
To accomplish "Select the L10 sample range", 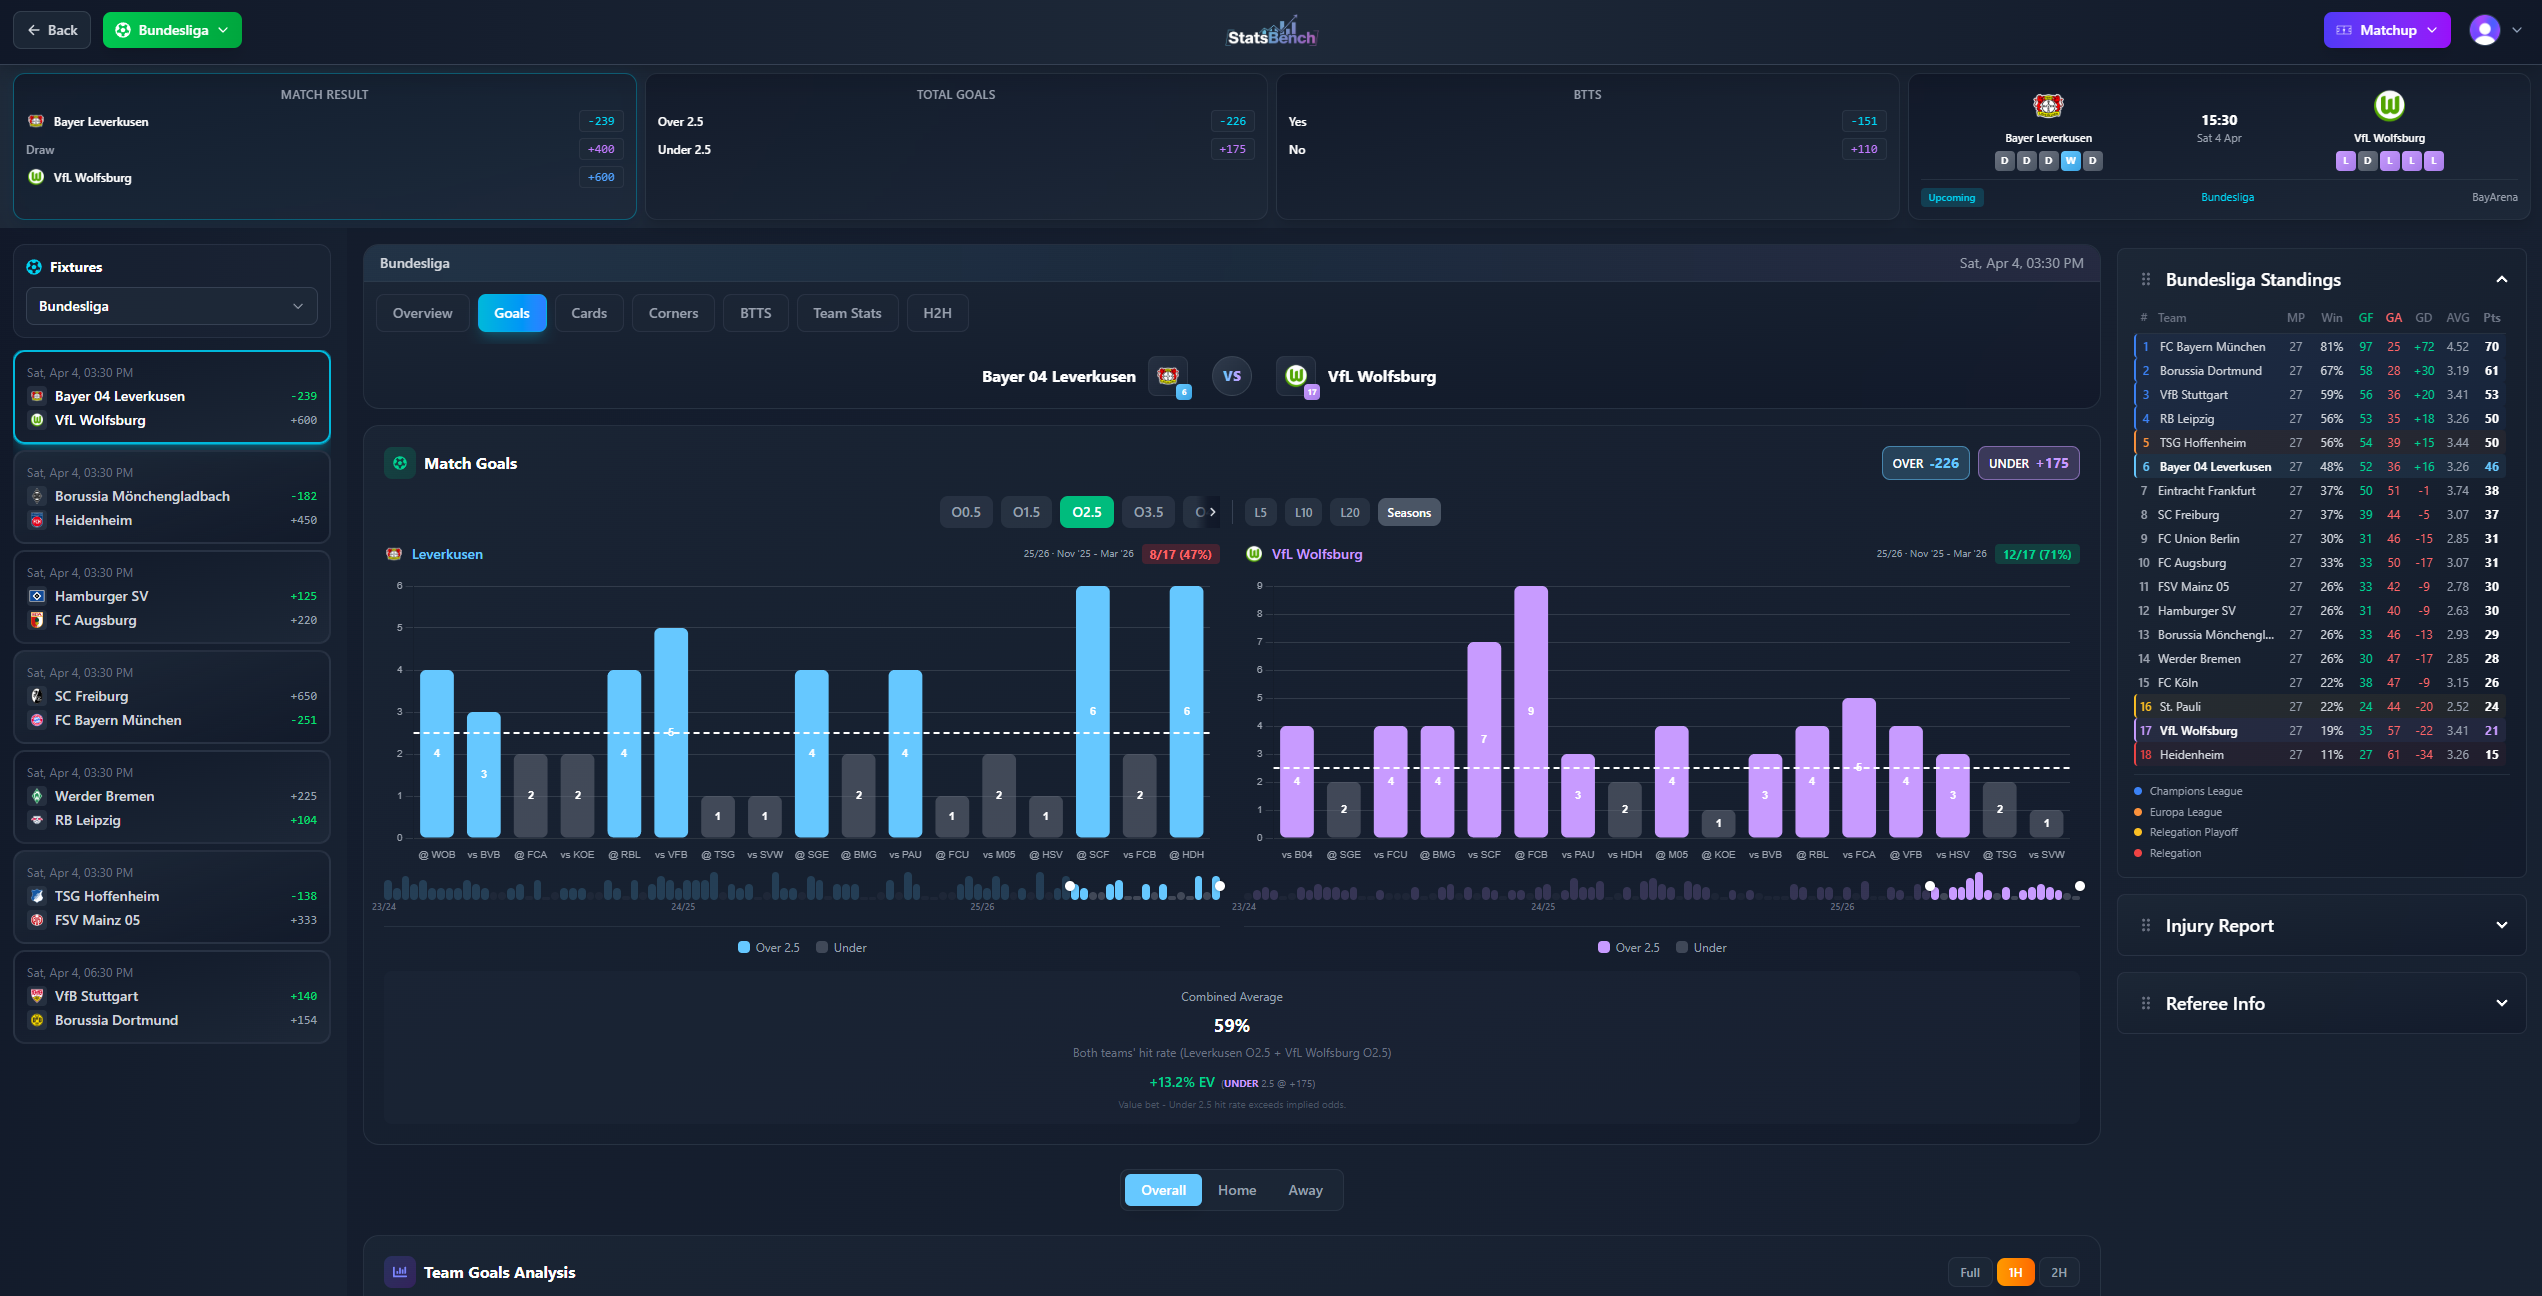I will click(1303, 512).
